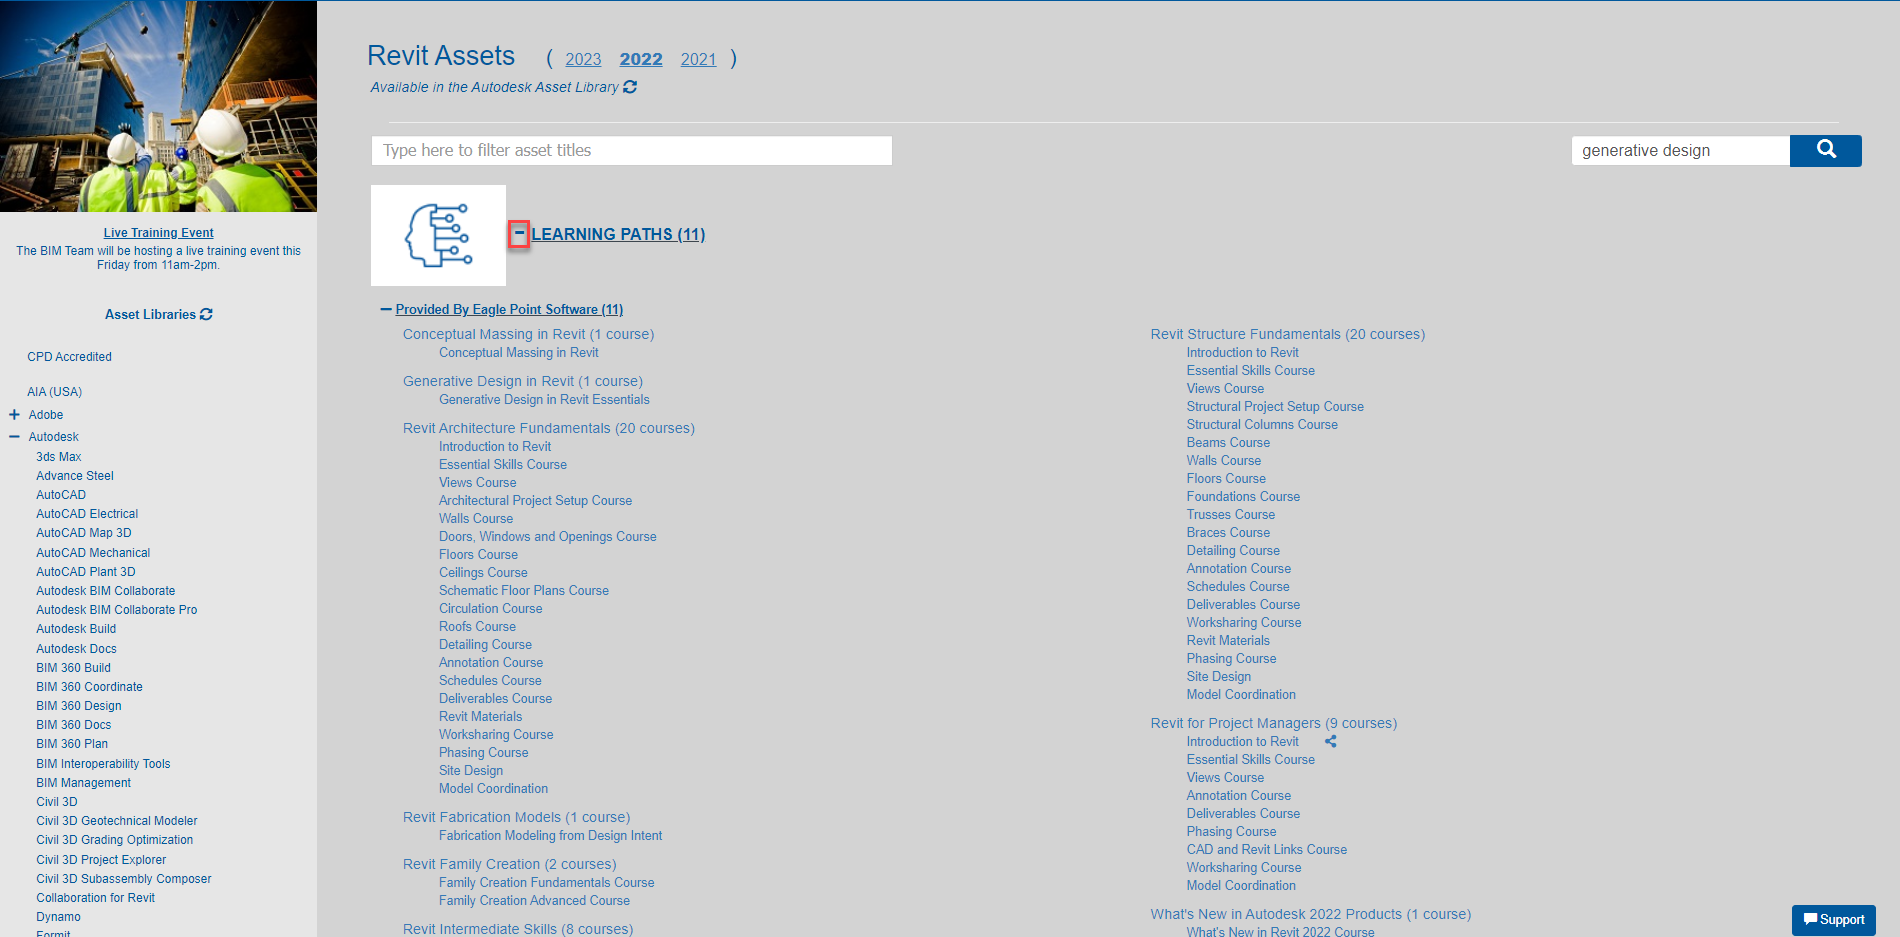
Task: Switch to the 2021 assets tab
Action: (x=698, y=59)
